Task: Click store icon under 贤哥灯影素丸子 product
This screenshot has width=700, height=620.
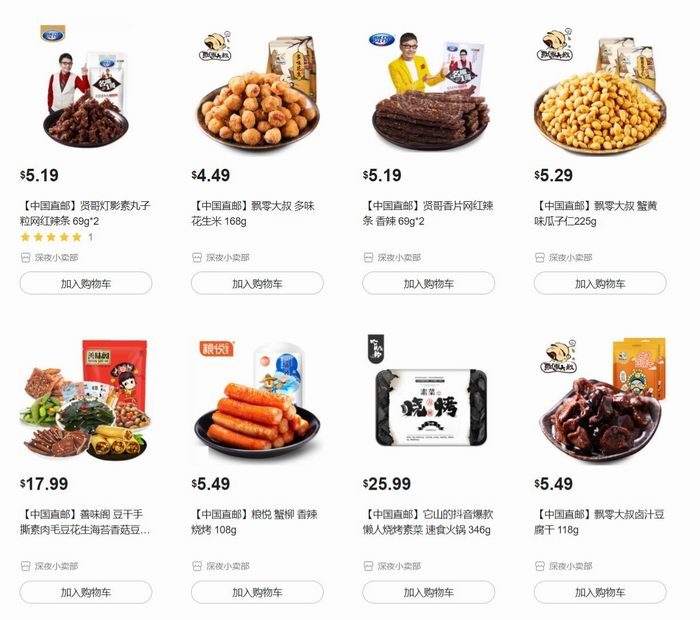Action: pyautogui.click(x=25, y=258)
